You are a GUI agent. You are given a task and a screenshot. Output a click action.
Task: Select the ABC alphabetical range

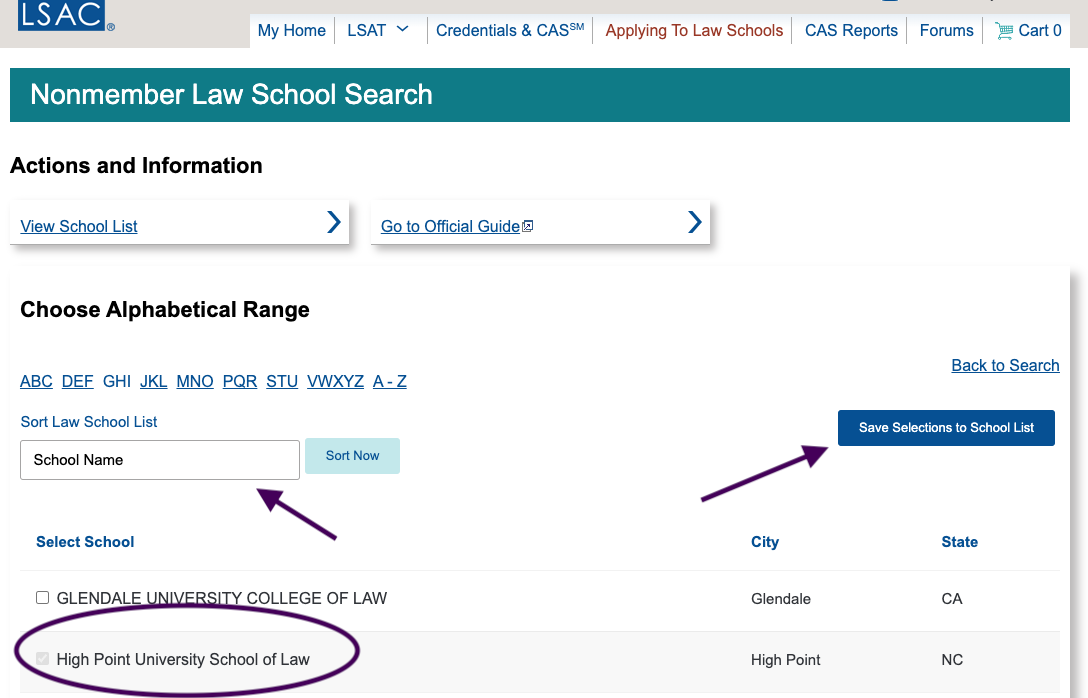tap(36, 381)
